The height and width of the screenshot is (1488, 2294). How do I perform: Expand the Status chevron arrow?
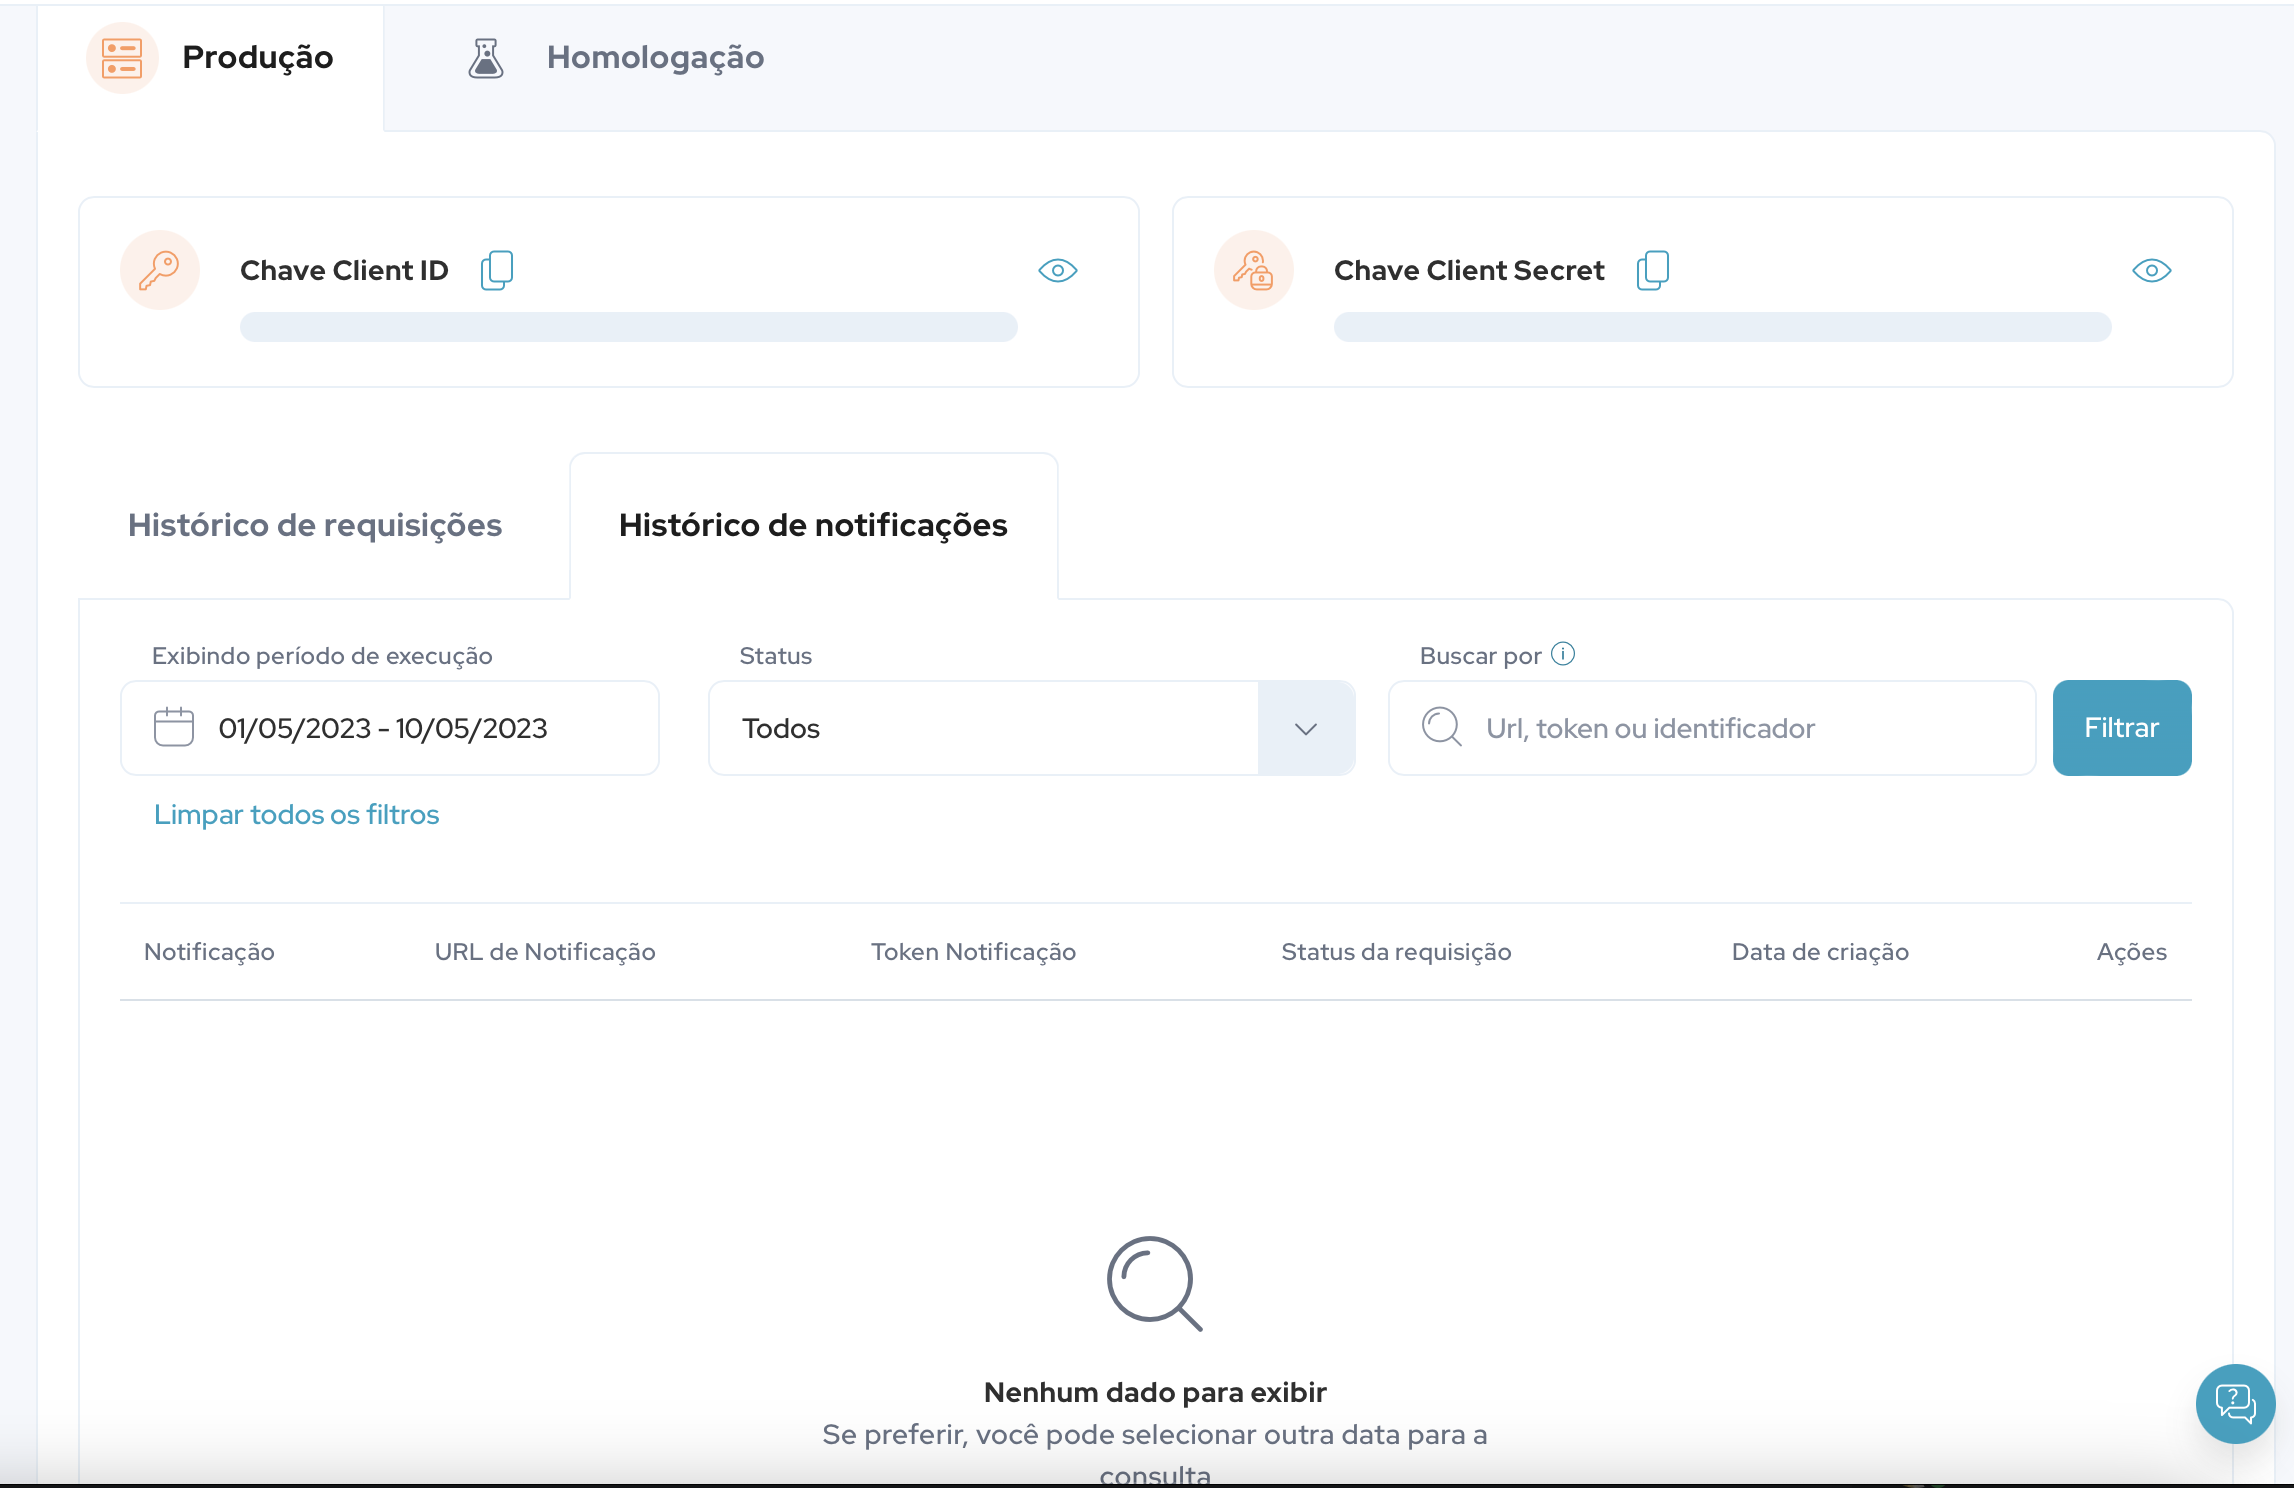point(1306,728)
